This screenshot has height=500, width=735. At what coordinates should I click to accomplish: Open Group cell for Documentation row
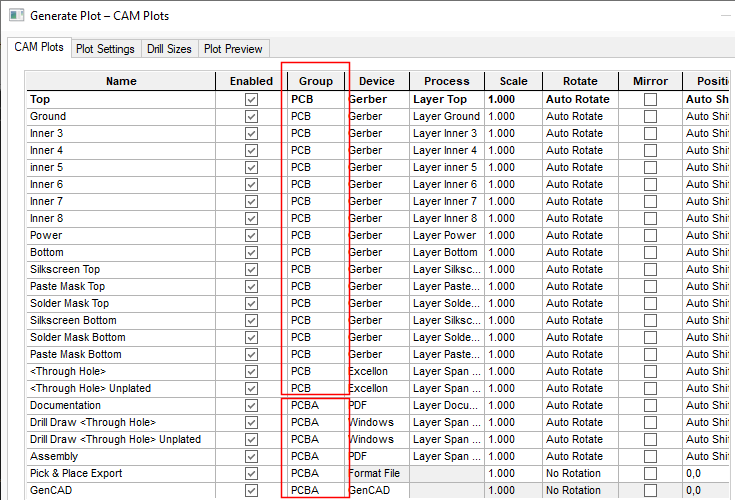315,406
